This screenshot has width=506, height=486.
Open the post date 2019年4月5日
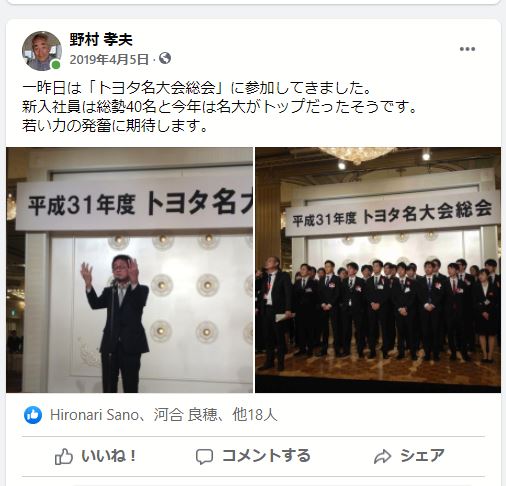pos(109,59)
